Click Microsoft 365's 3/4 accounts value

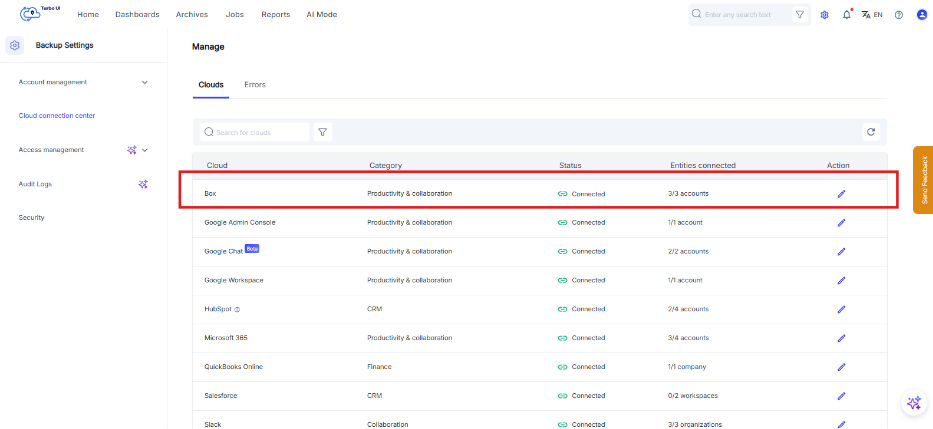[x=688, y=338]
